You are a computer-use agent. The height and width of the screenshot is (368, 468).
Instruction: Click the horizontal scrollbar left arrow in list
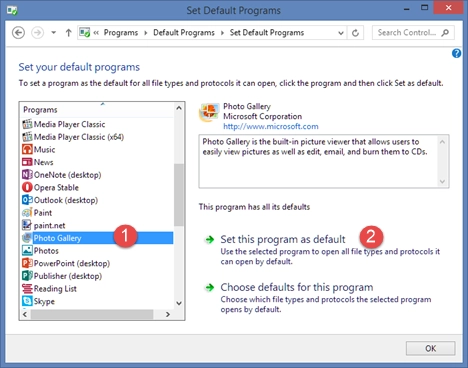click(25, 314)
